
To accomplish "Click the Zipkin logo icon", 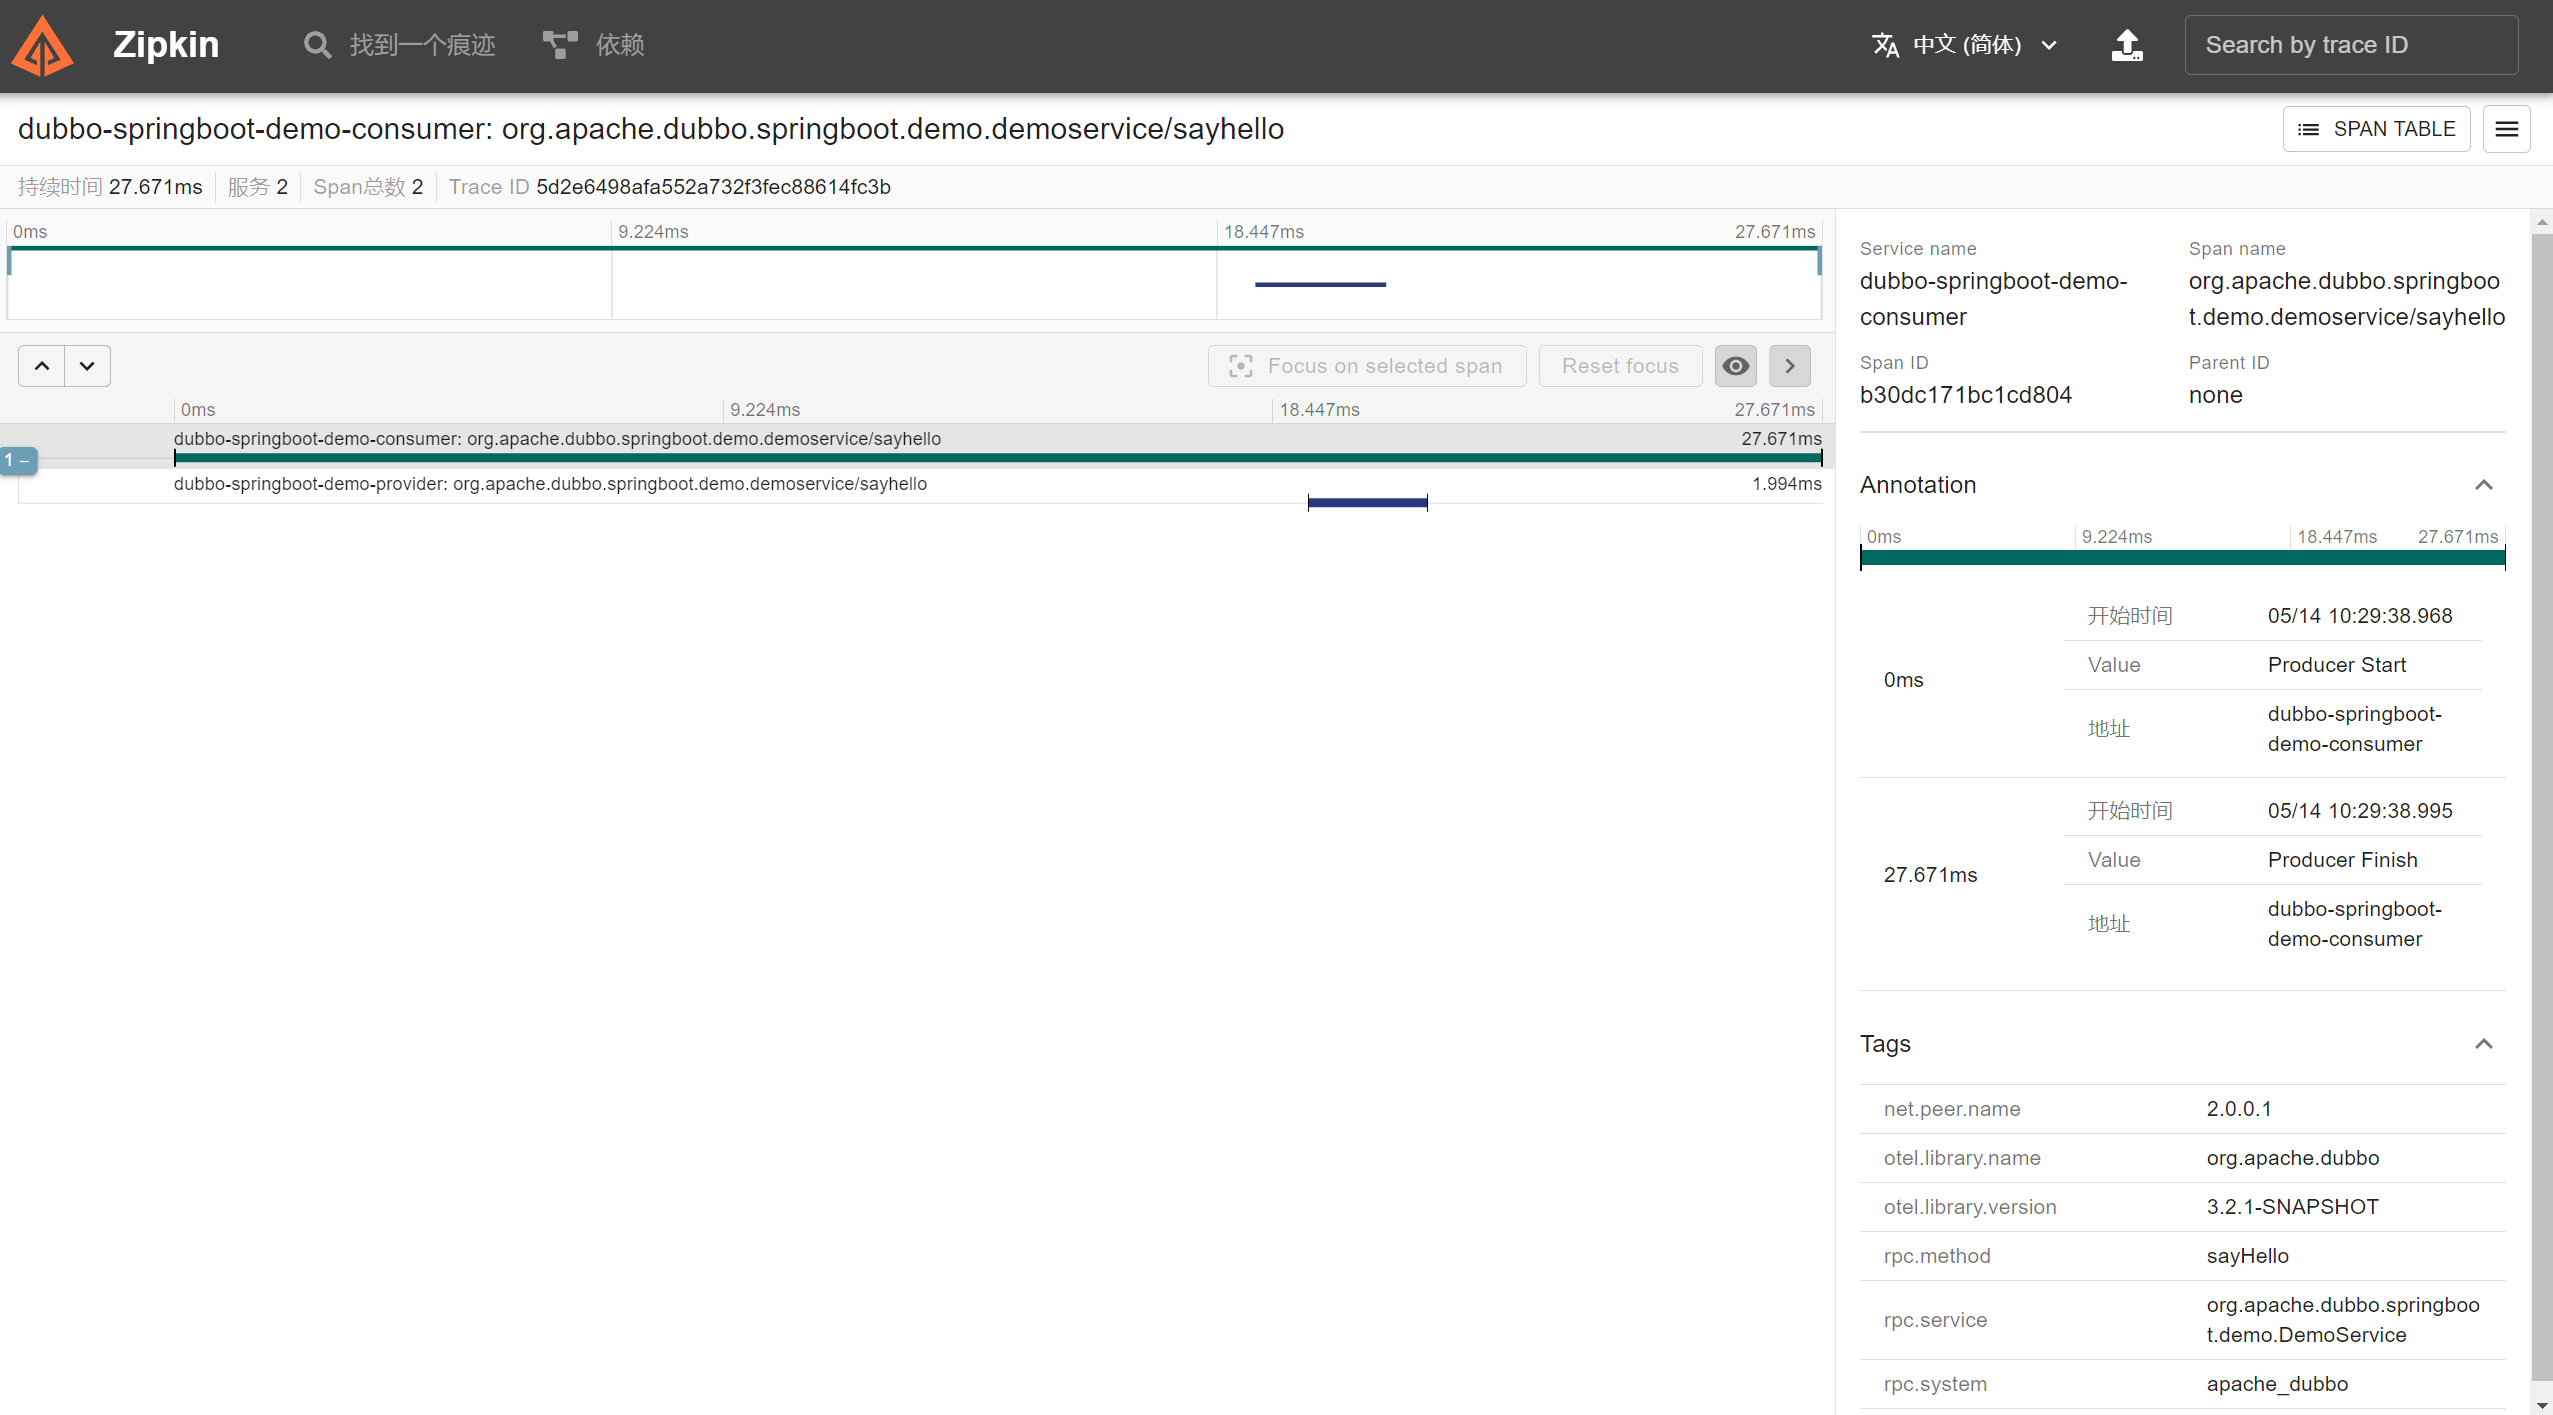I will [x=42, y=46].
